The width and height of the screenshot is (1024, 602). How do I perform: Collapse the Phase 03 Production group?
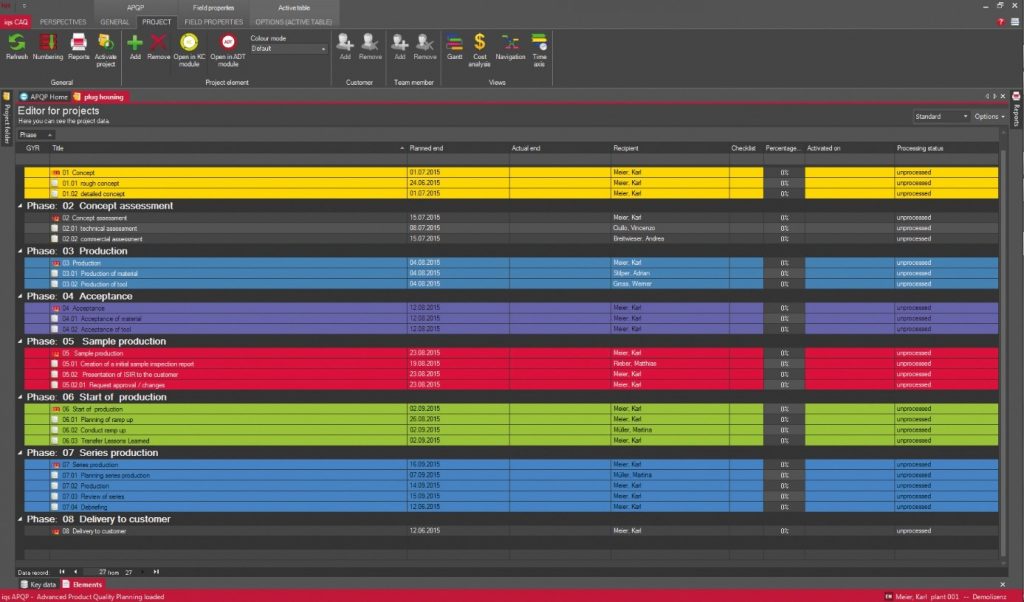[21, 251]
